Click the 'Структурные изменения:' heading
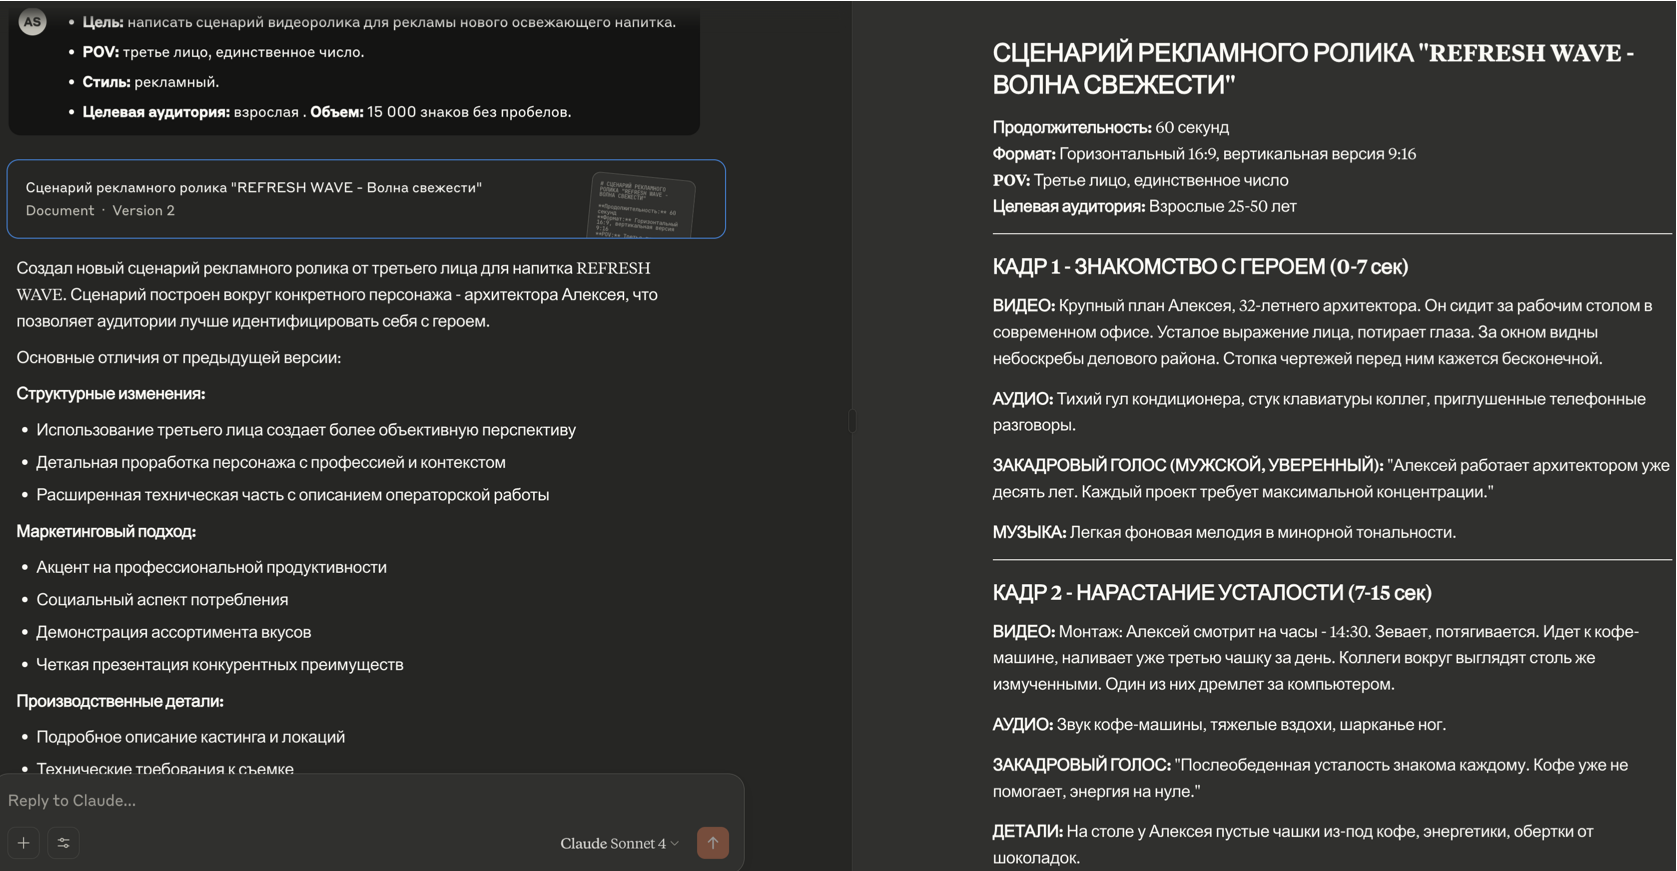Screen dimensions: 1677x871 [111, 394]
